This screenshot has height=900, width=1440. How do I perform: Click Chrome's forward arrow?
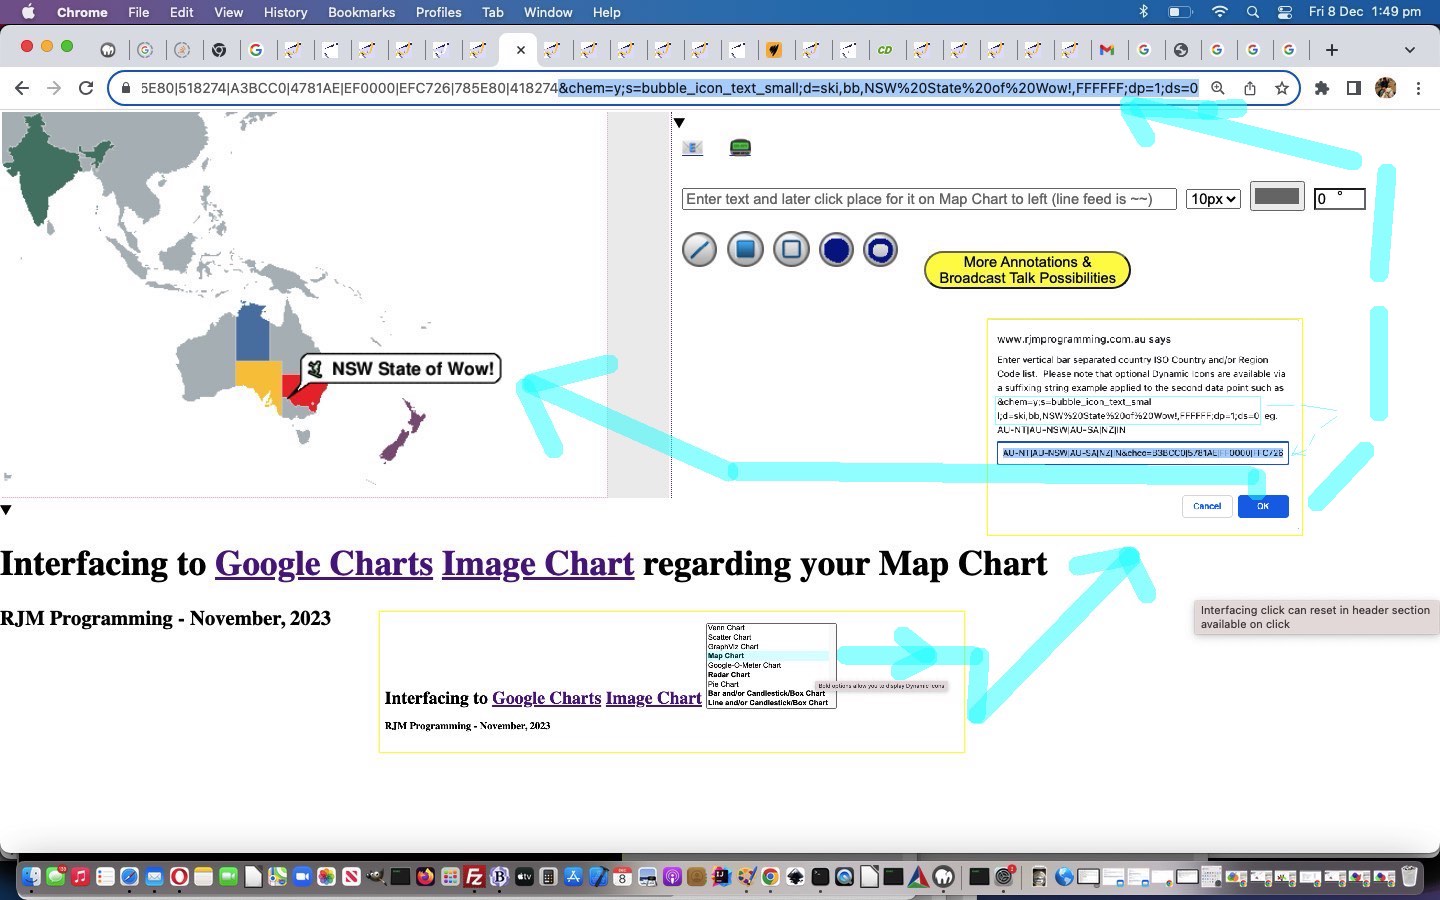coord(54,88)
